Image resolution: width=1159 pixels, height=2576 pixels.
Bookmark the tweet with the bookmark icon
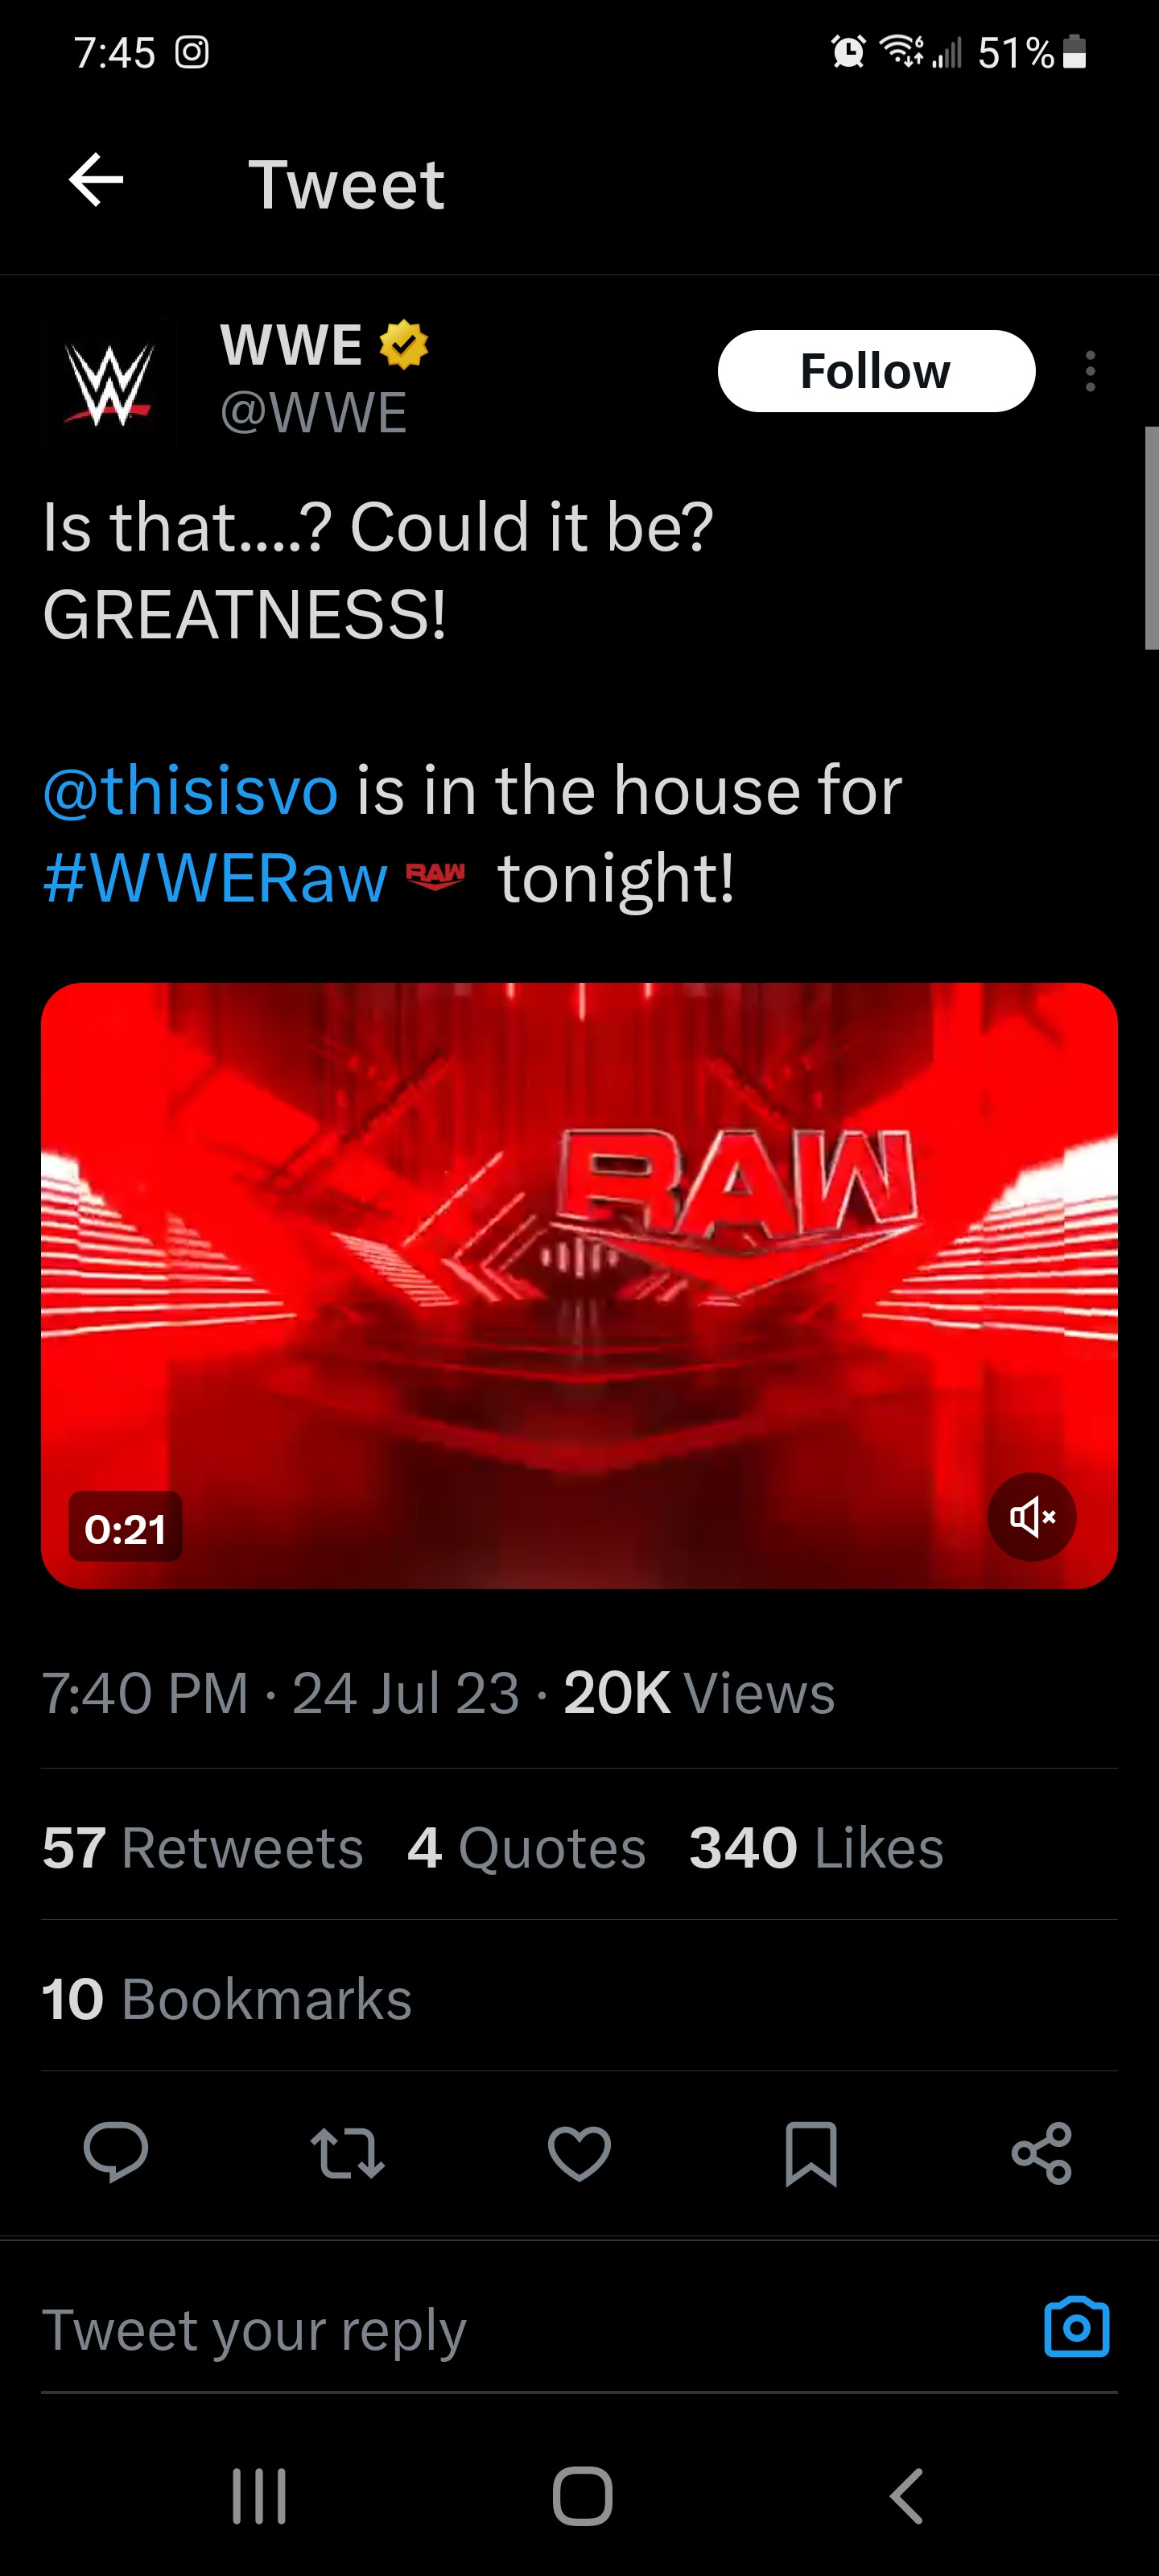811,2152
